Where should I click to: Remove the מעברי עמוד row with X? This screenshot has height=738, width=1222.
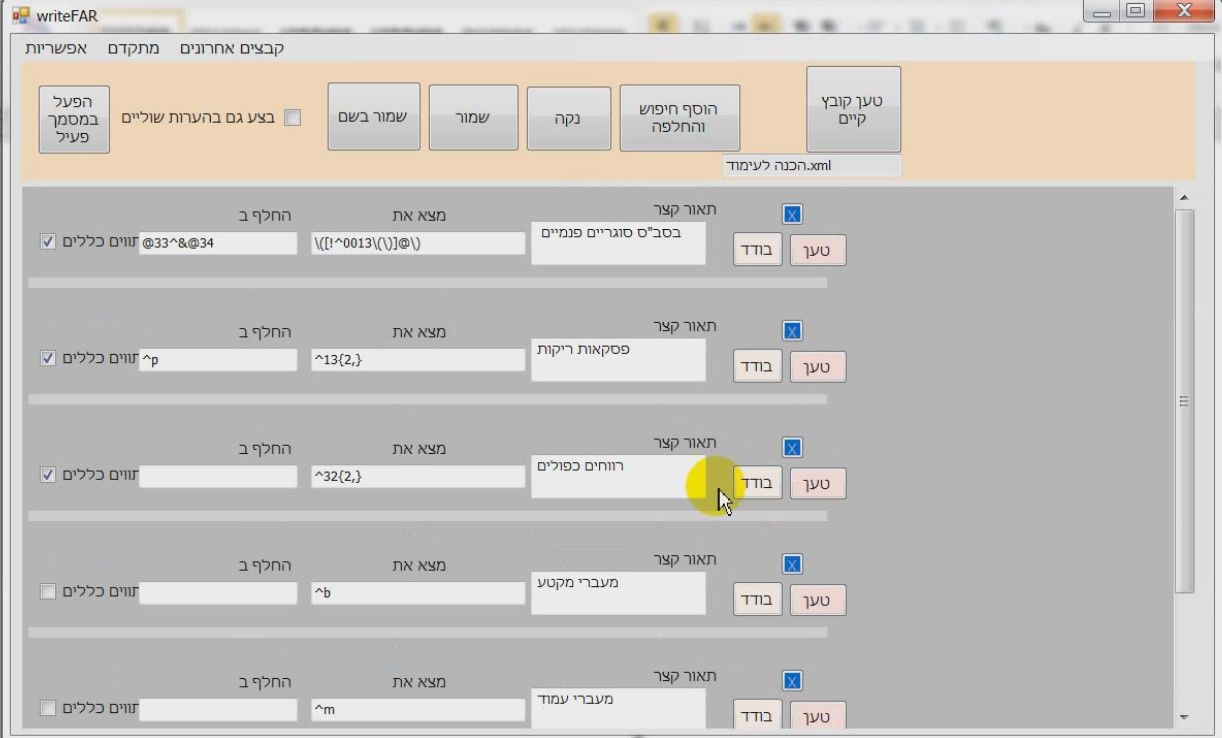(x=792, y=682)
